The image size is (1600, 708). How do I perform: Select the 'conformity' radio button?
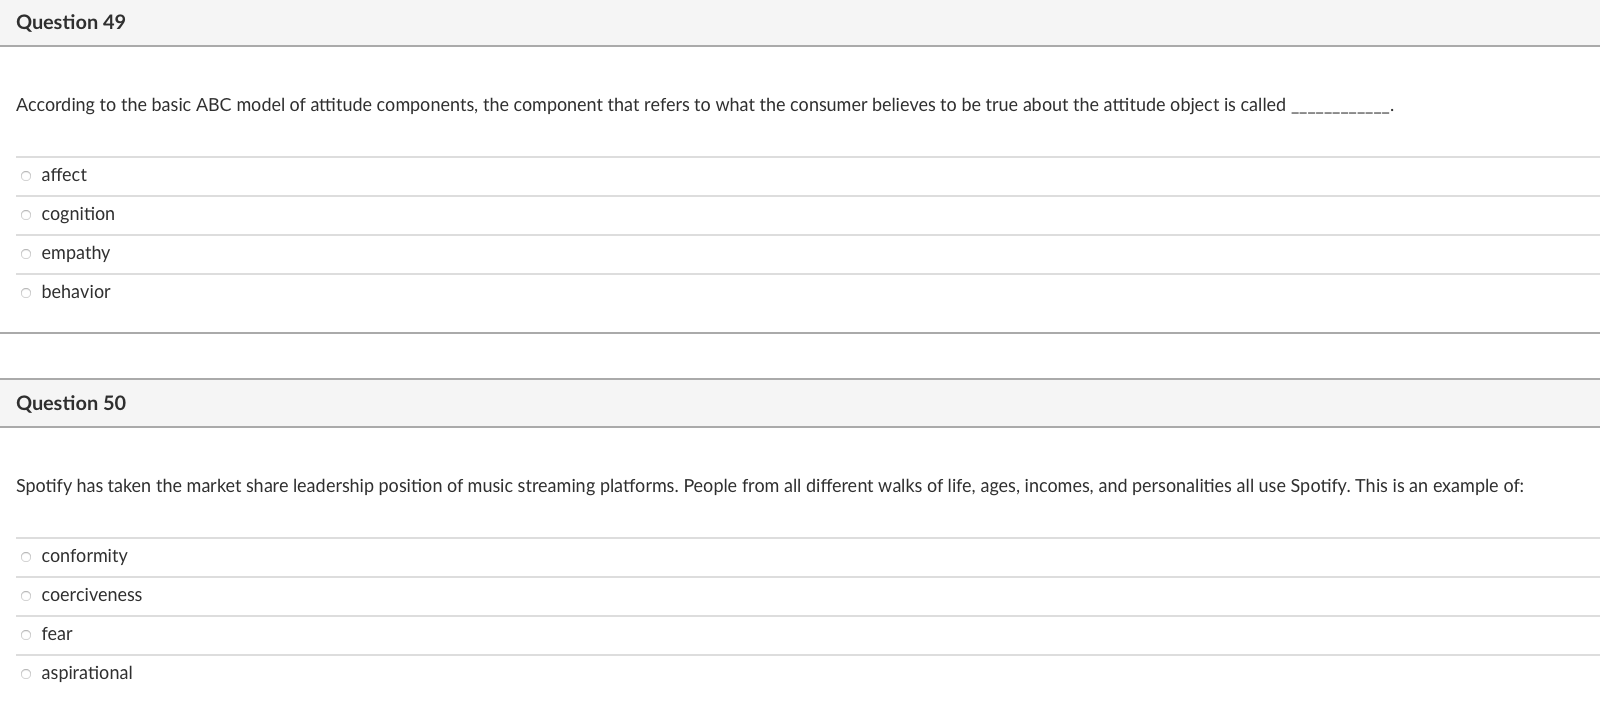point(26,557)
